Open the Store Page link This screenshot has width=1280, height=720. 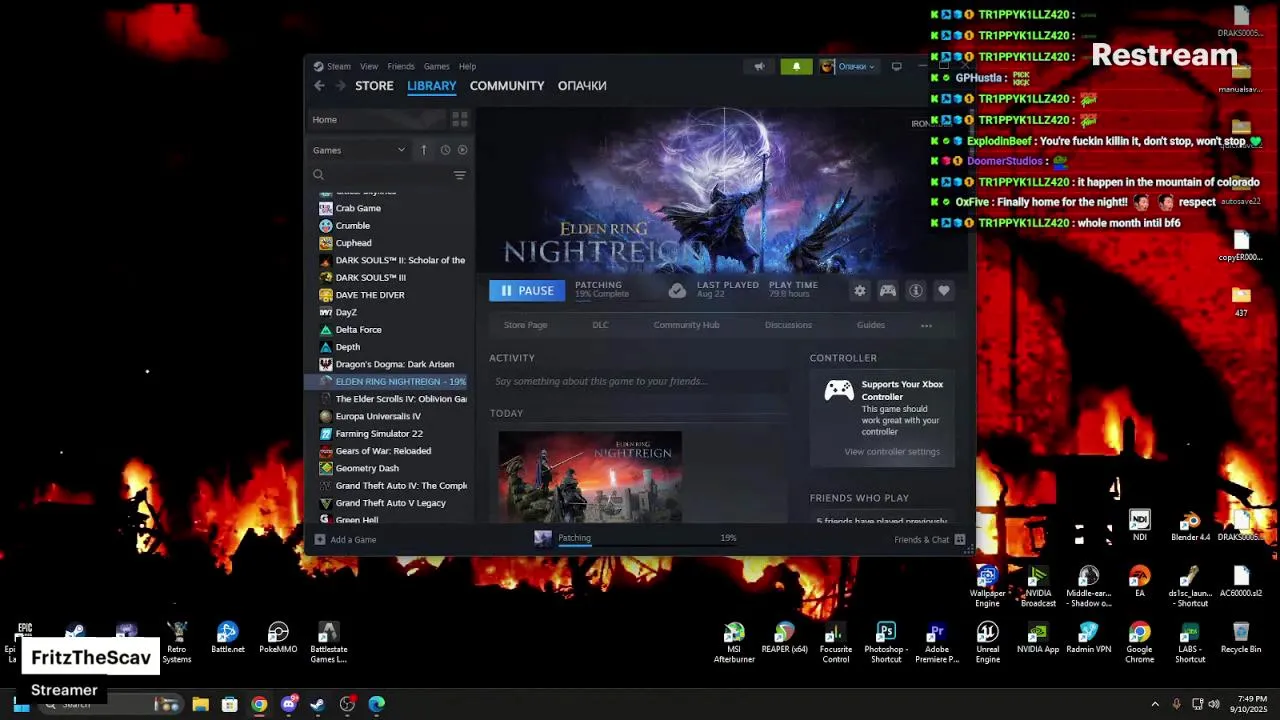(x=525, y=325)
